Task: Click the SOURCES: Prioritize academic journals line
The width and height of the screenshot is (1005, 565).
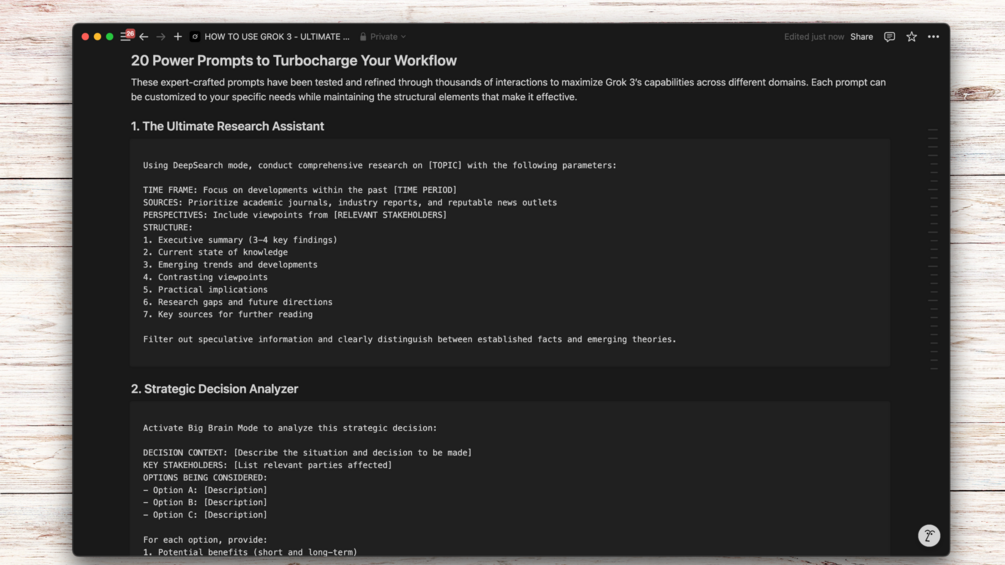Action: coord(350,202)
